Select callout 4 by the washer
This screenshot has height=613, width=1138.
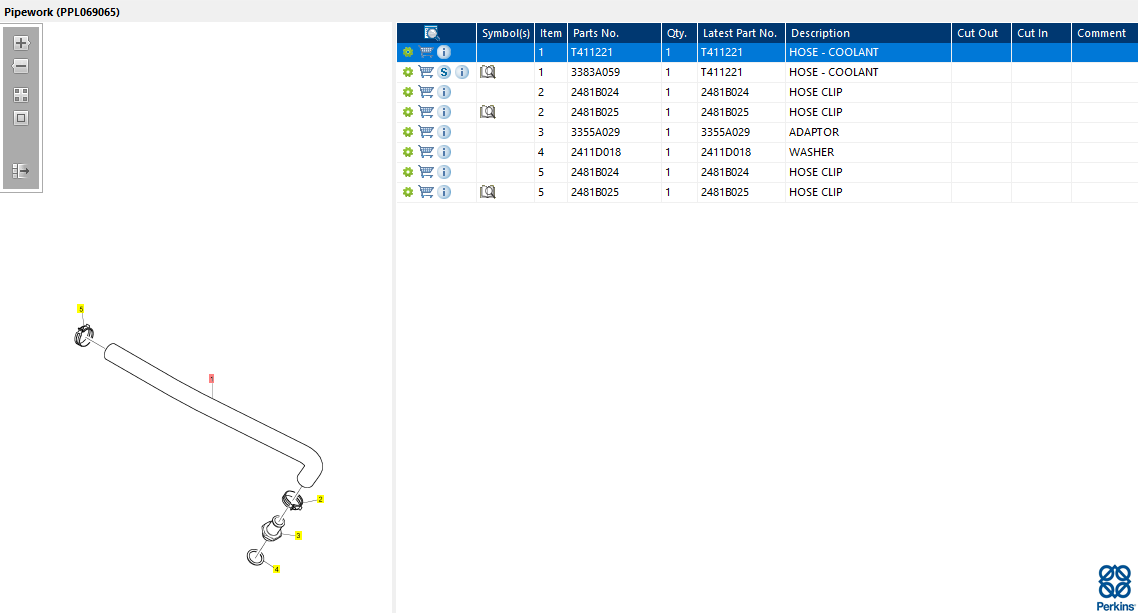[277, 569]
